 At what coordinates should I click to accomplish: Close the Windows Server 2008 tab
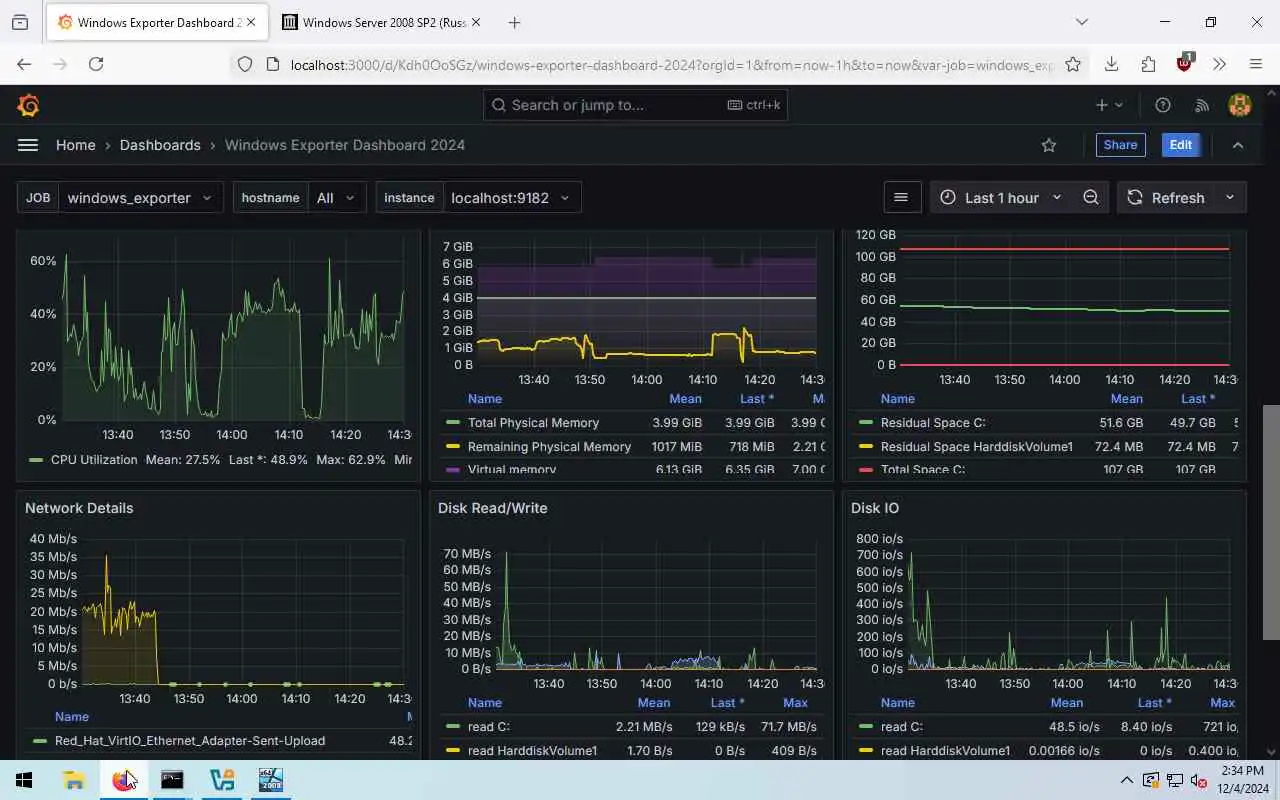[x=474, y=22]
